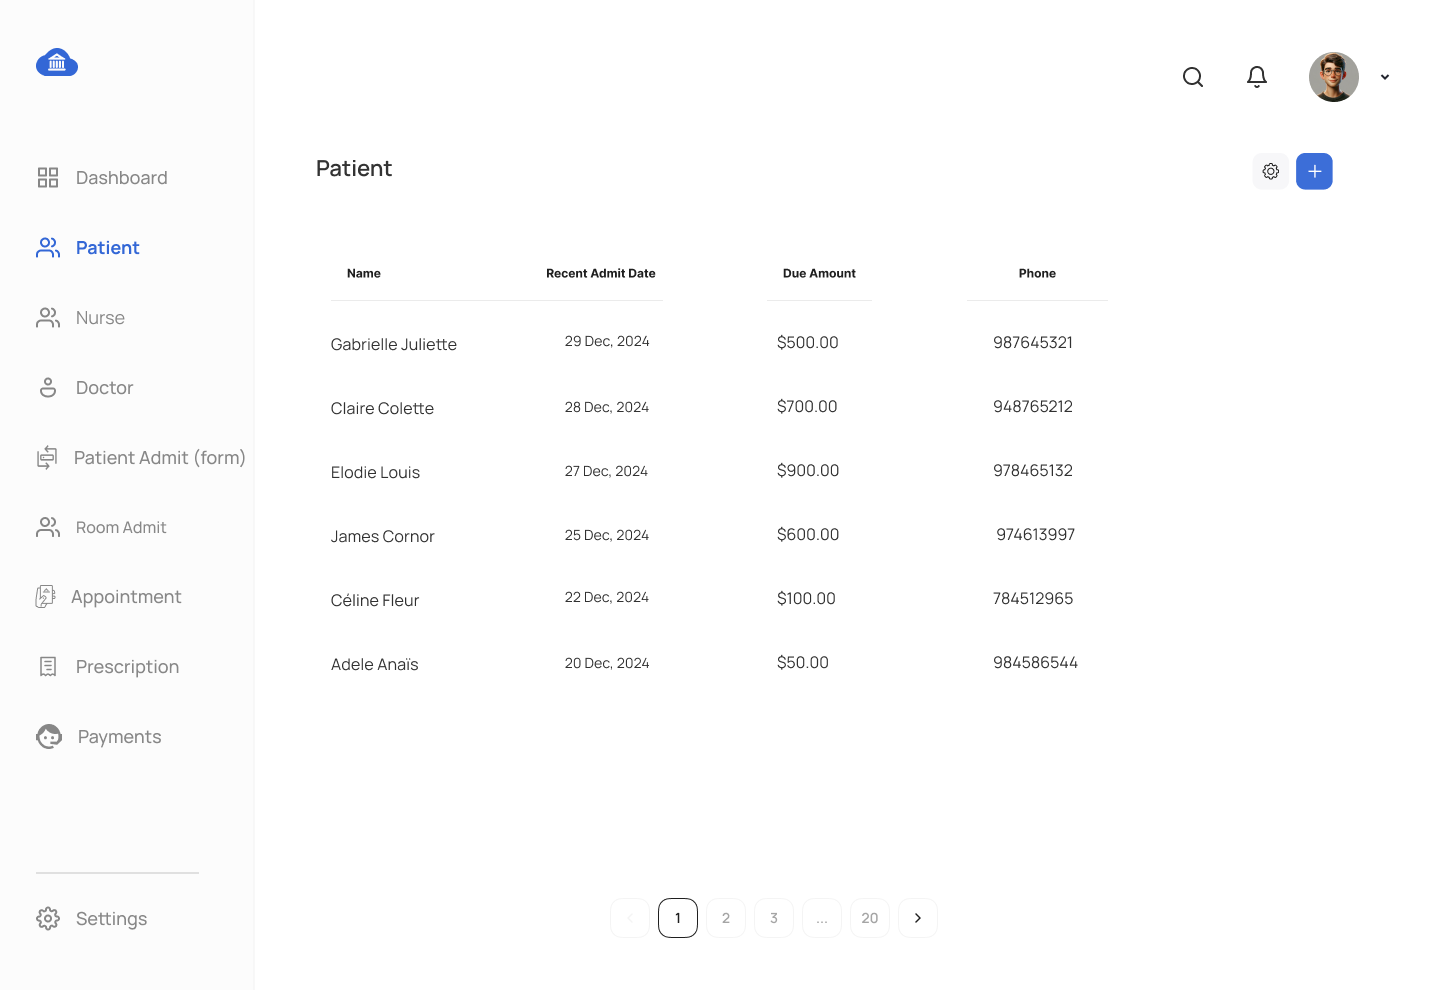The width and height of the screenshot is (1440, 990).
Task: Open Settings at the sidebar bottom
Action: pos(92,919)
